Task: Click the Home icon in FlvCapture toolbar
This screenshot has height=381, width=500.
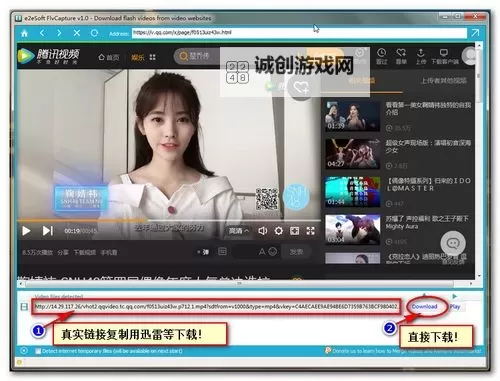Action: pyautogui.click(x=24, y=33)
